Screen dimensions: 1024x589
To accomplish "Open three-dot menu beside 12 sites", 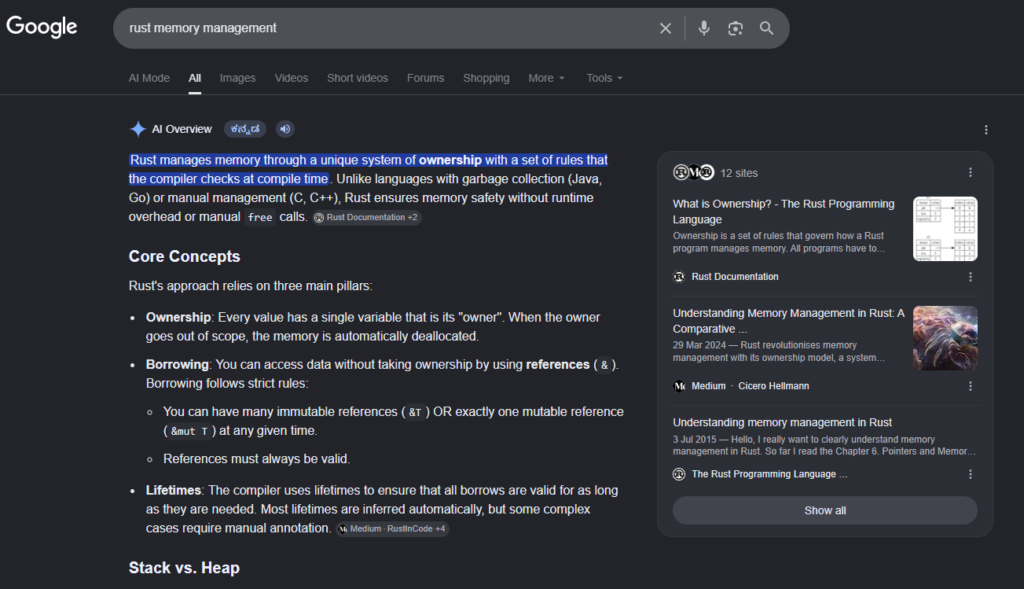I will (x=970, y=172).
